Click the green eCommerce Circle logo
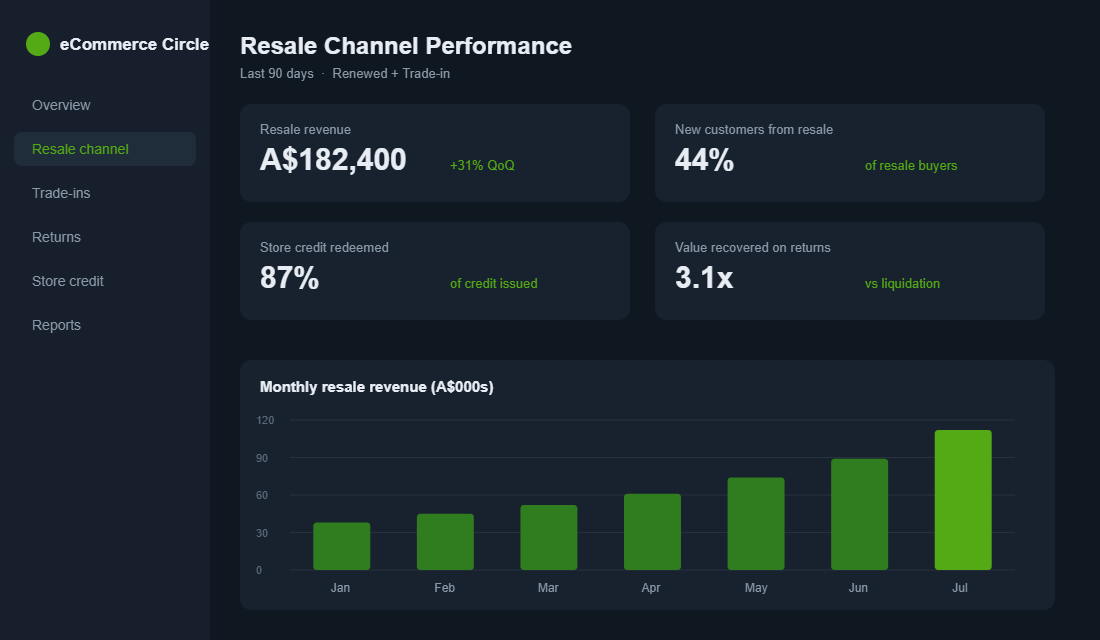1100x640 pixels. (38, 44)
